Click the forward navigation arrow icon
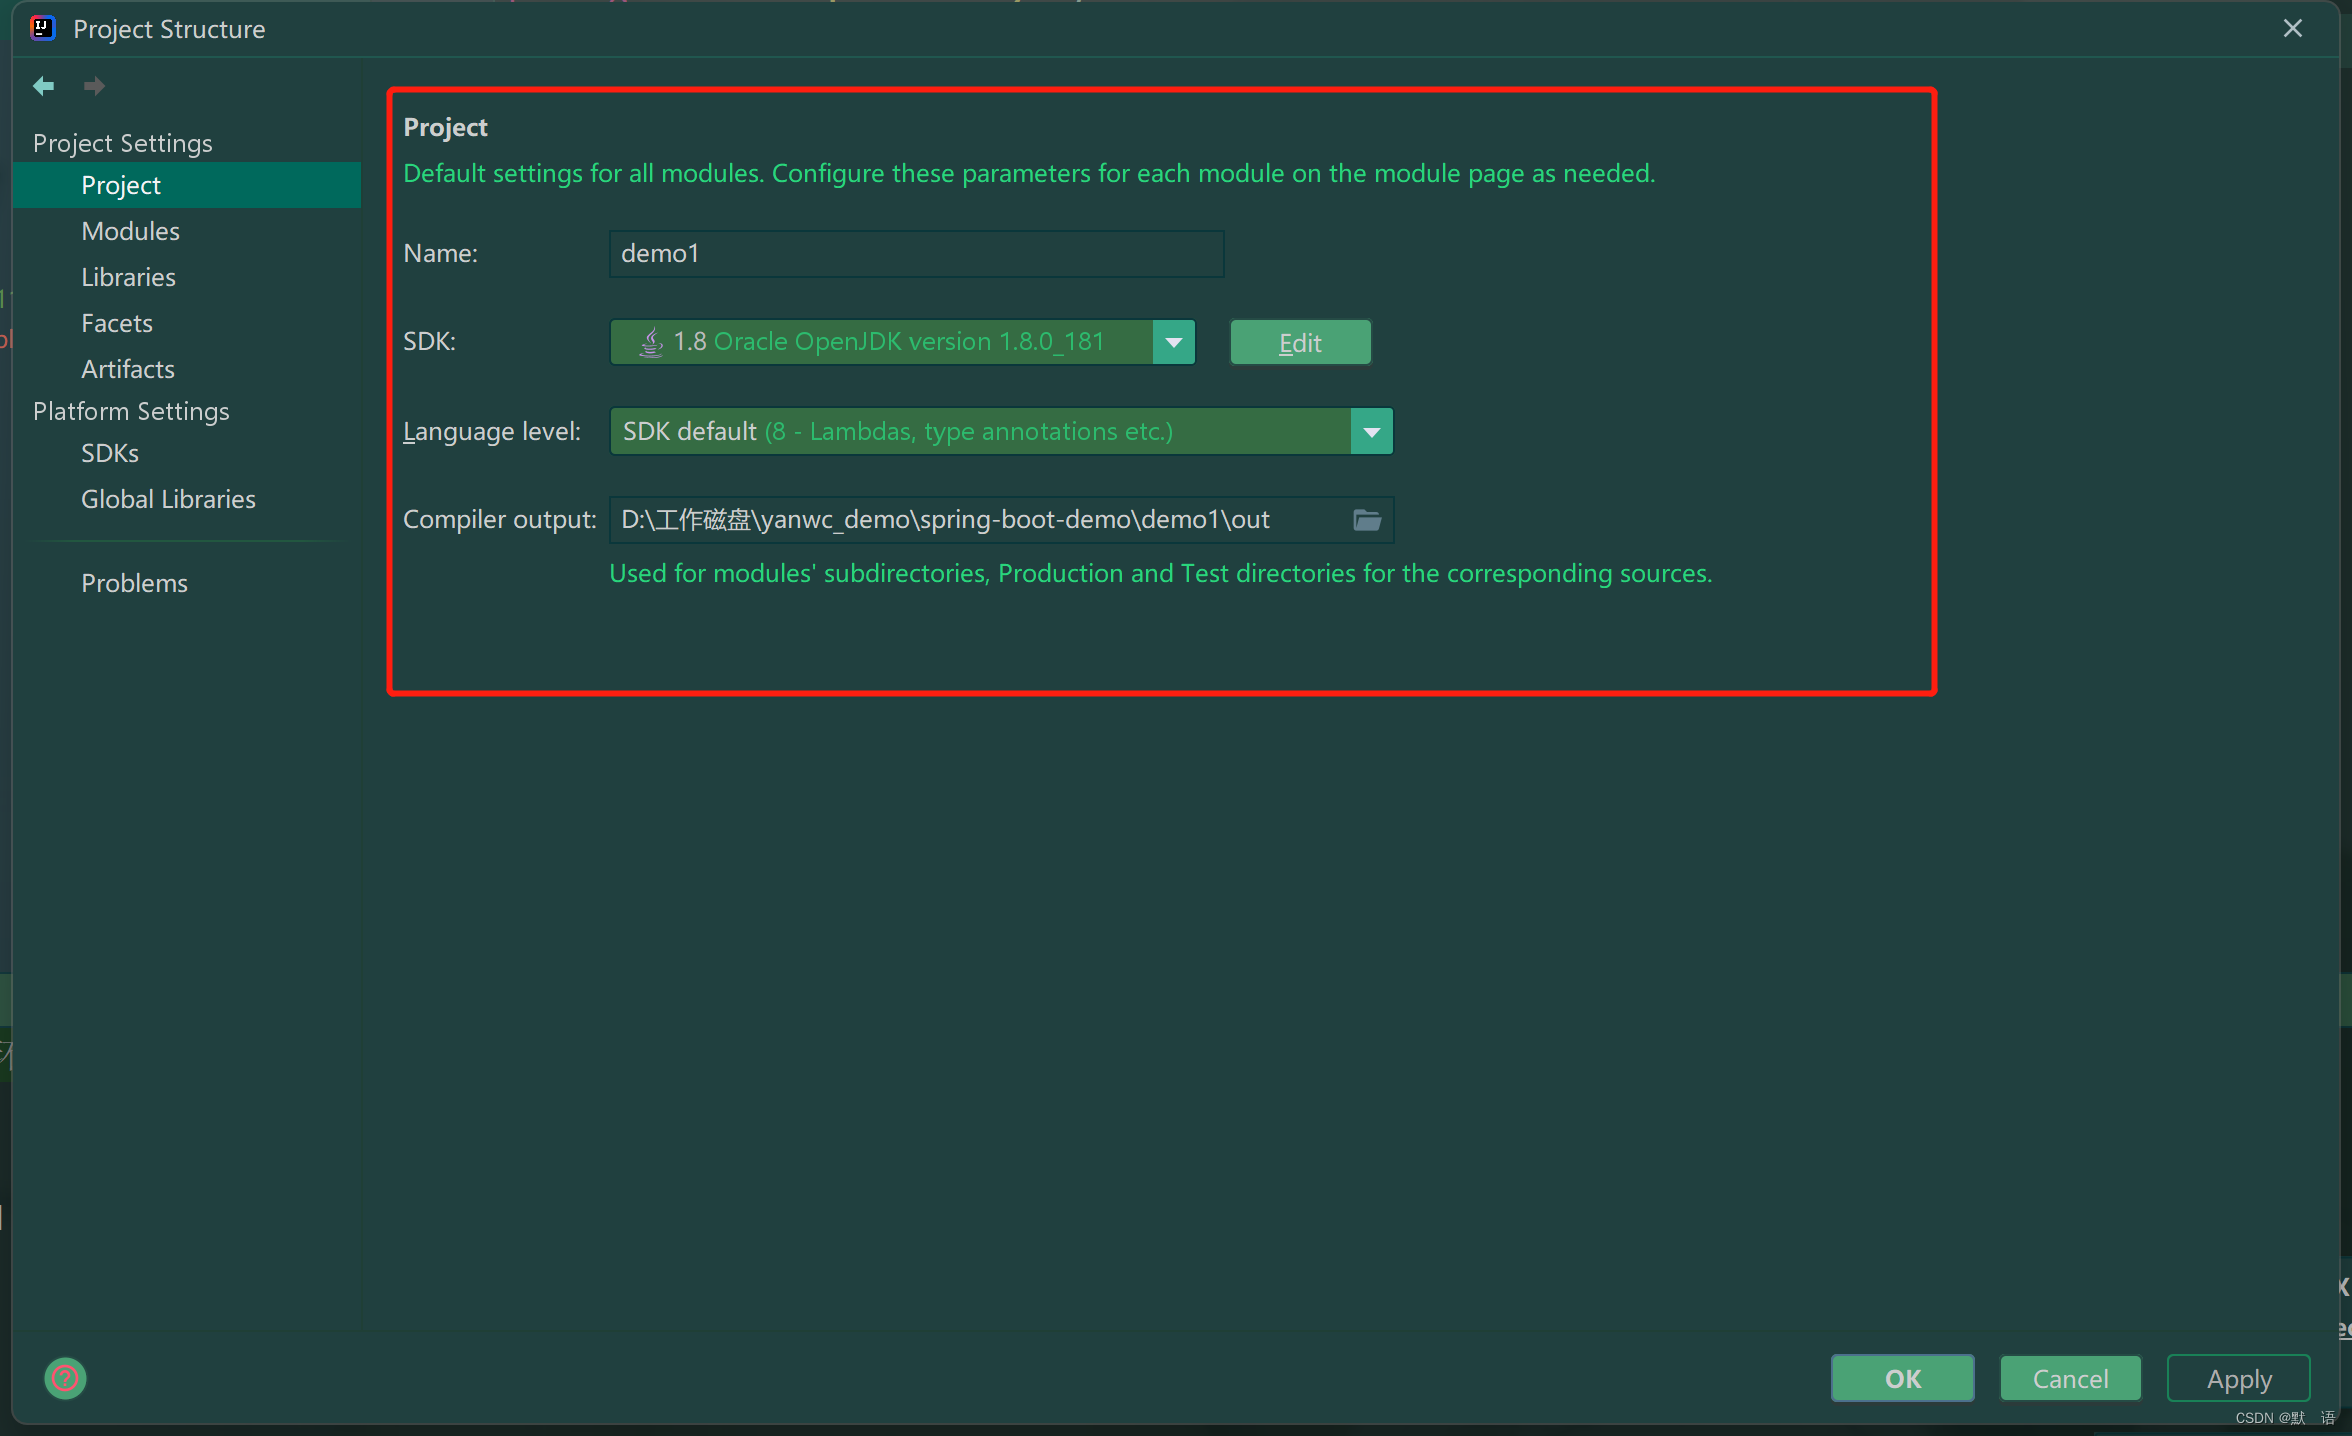Image resolution: width=2352 pixels, height=1436 pixels. click(x=96, y=84)
